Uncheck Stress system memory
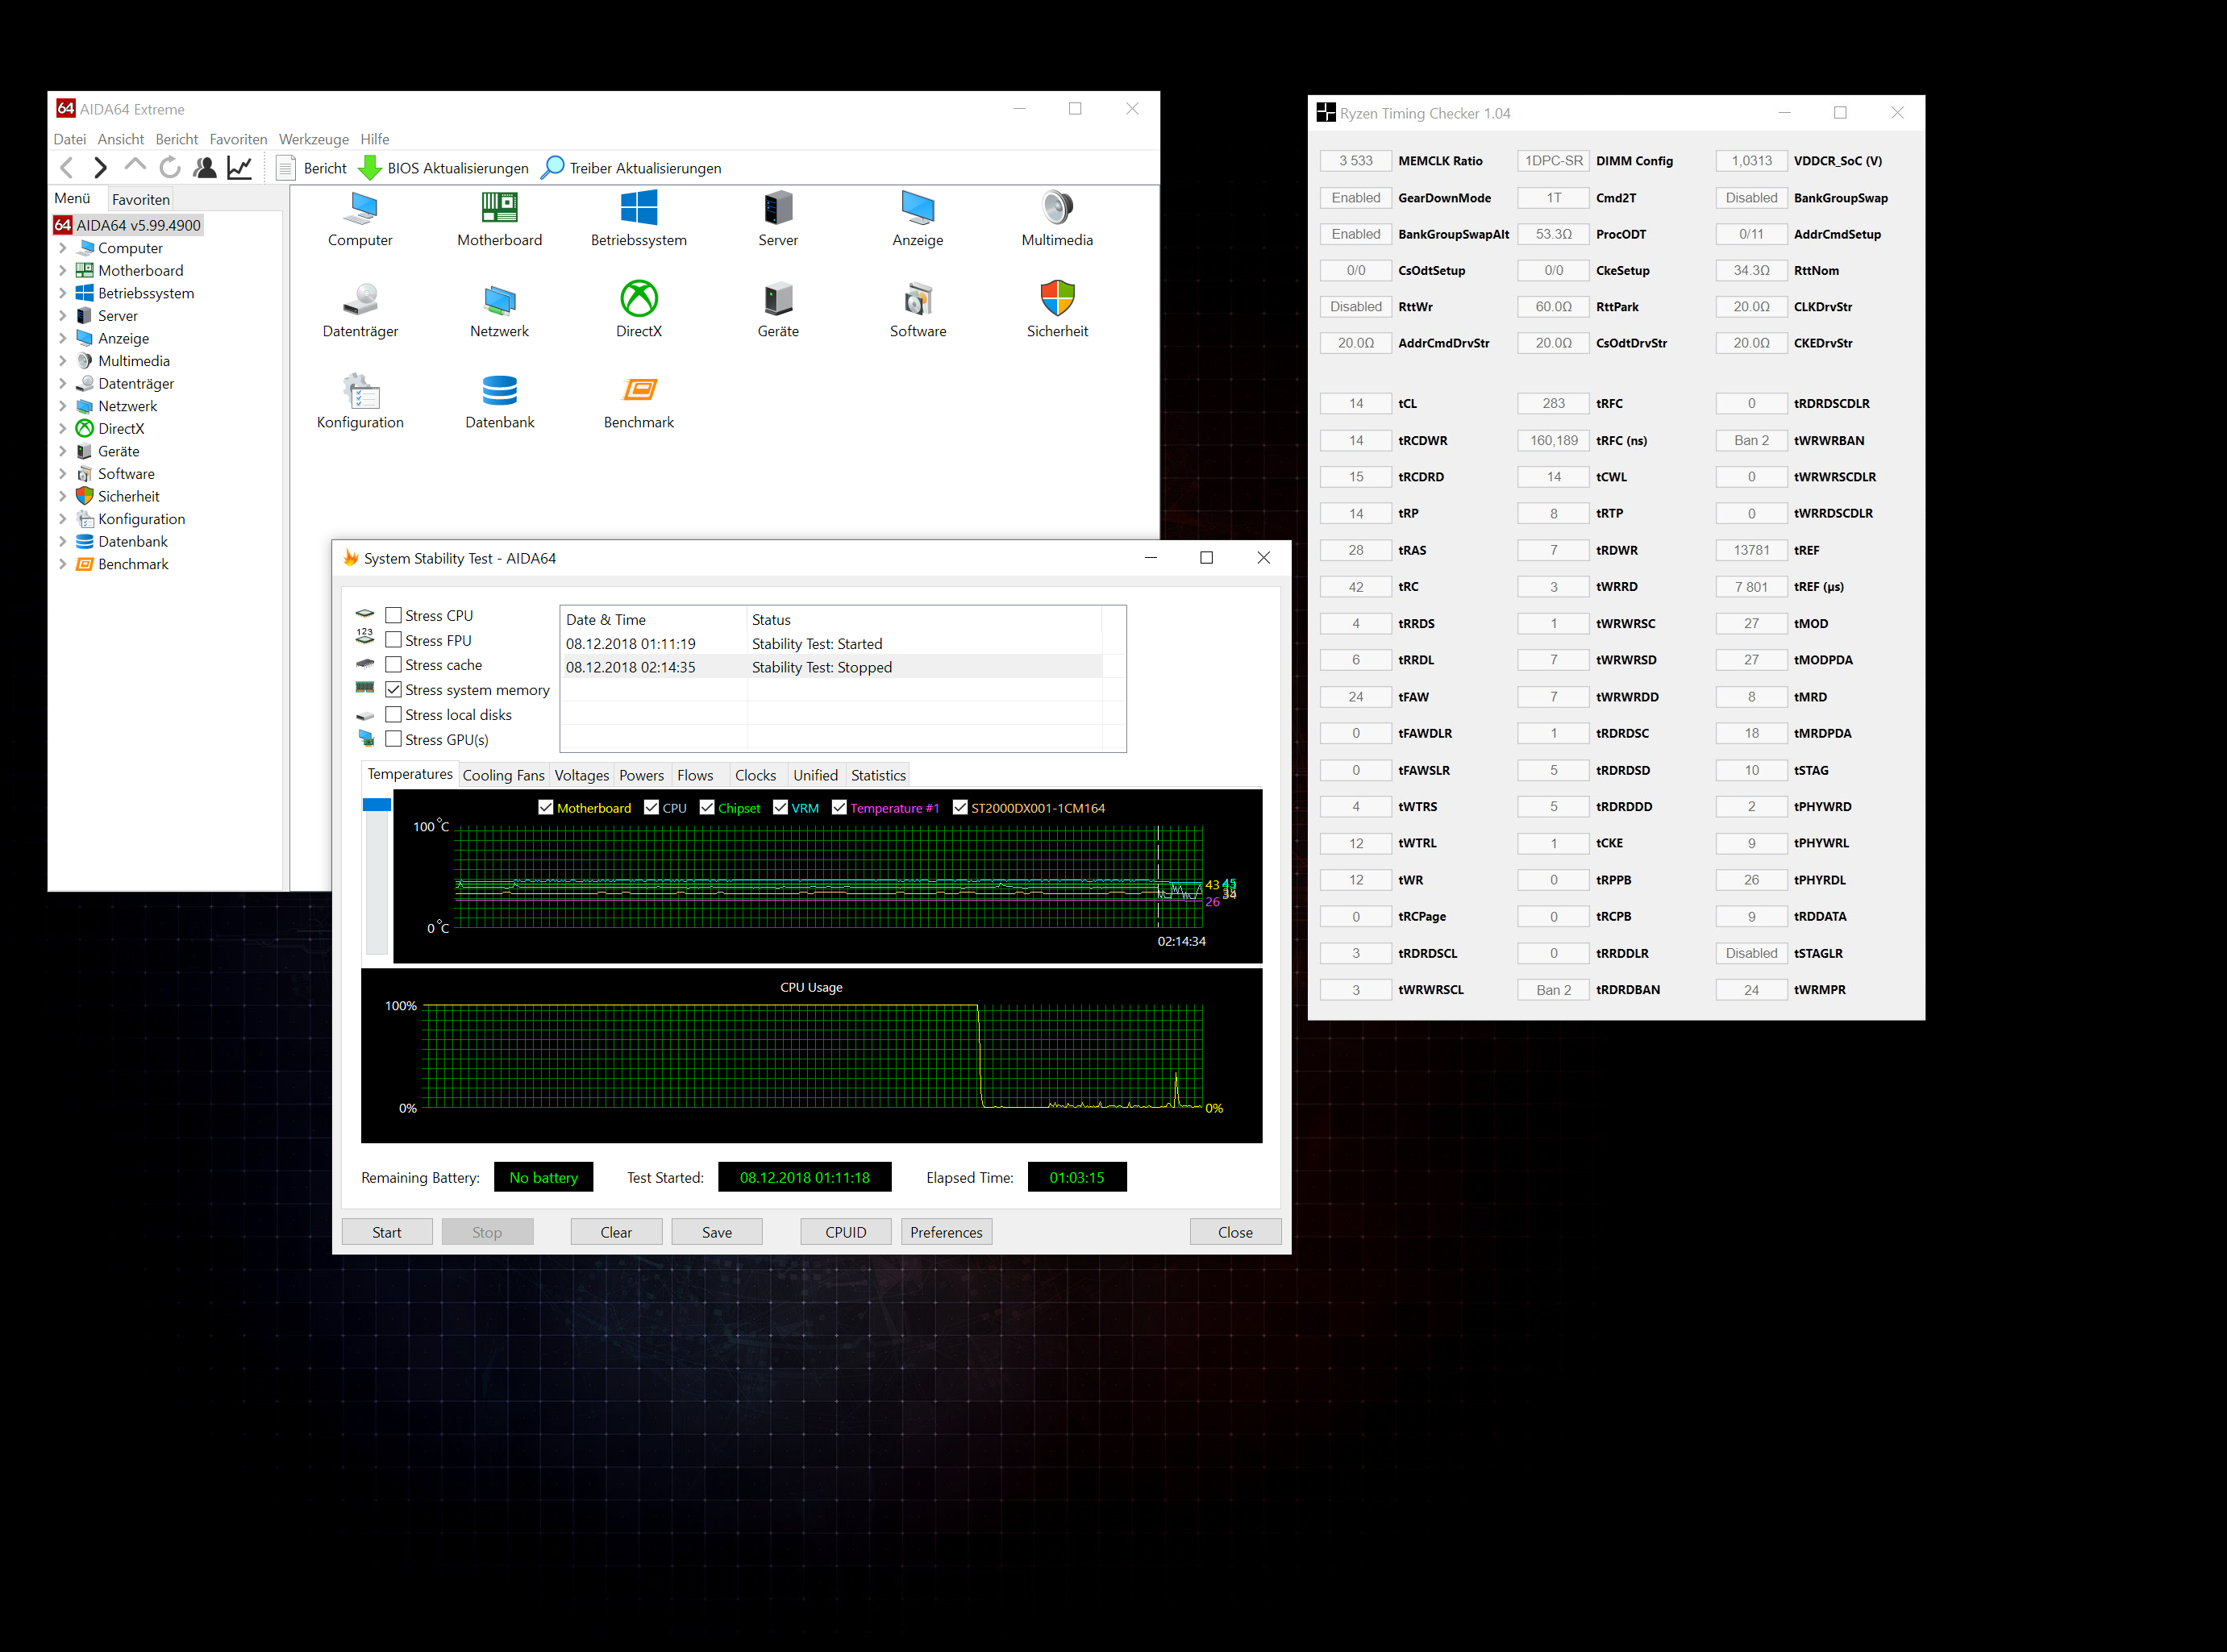The image size is (2227, 1652). (394, 689)
